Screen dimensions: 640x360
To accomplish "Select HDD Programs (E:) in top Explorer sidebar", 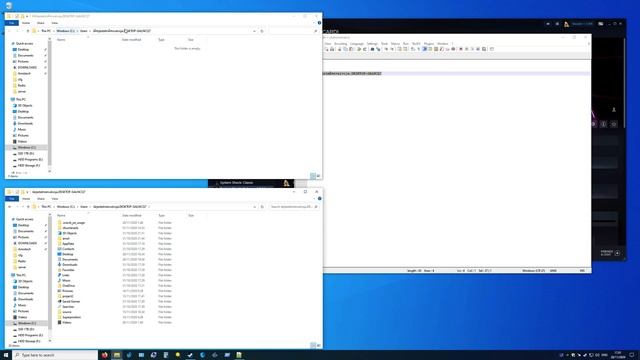I will pos(30,160).
